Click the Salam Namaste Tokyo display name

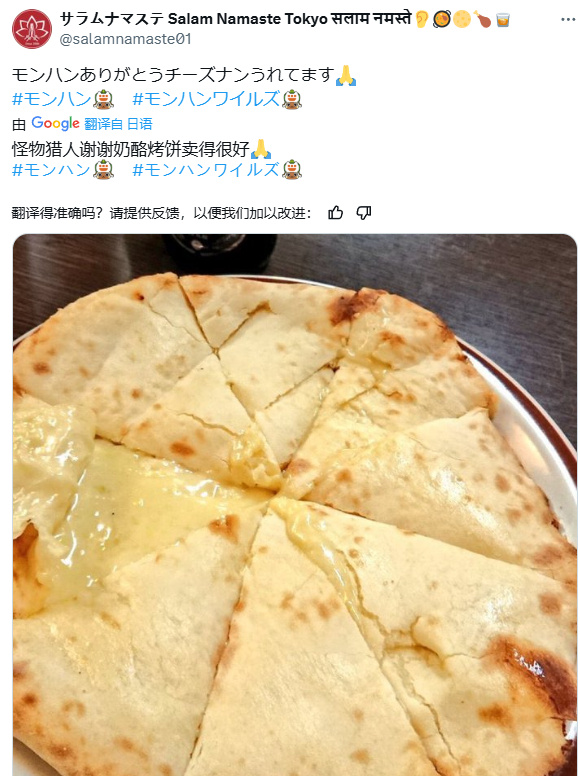point(236,19)
